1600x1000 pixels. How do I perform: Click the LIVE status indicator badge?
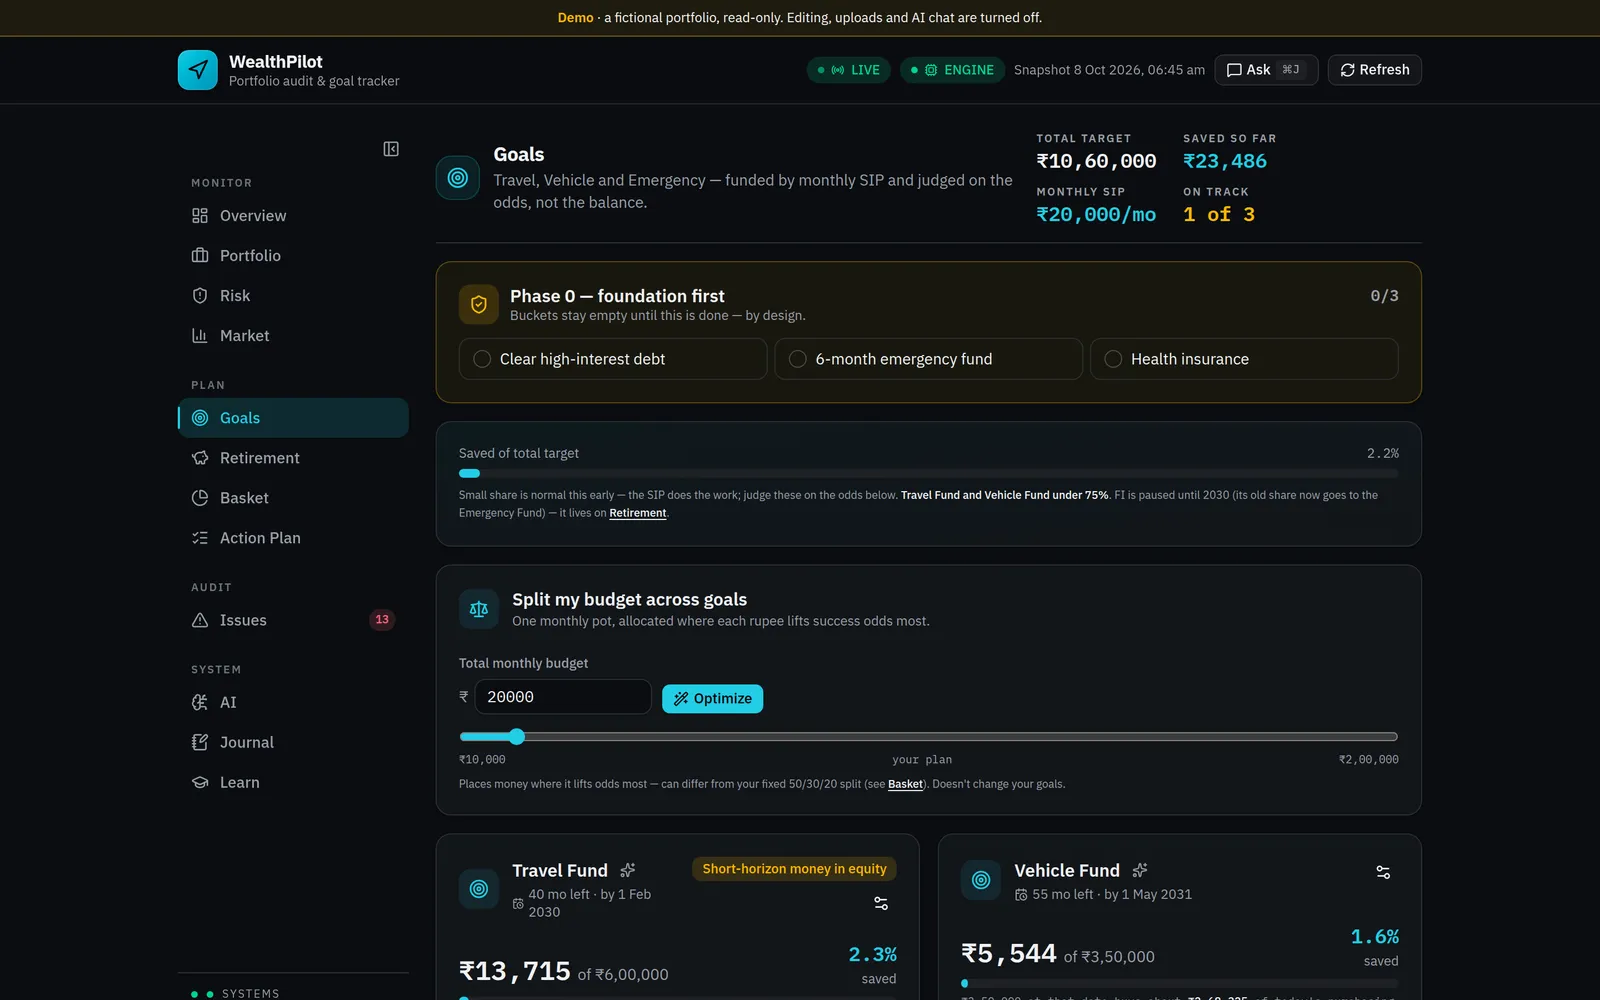tap(849, 70)
